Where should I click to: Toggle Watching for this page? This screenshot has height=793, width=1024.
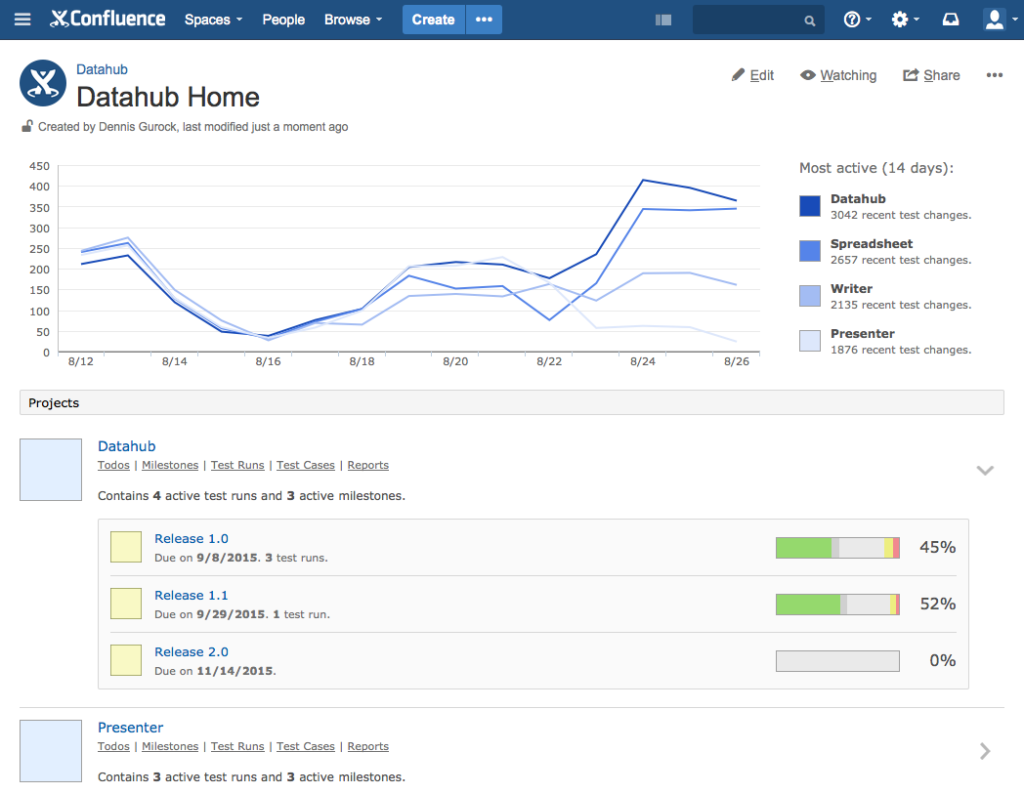pos(838,75)
